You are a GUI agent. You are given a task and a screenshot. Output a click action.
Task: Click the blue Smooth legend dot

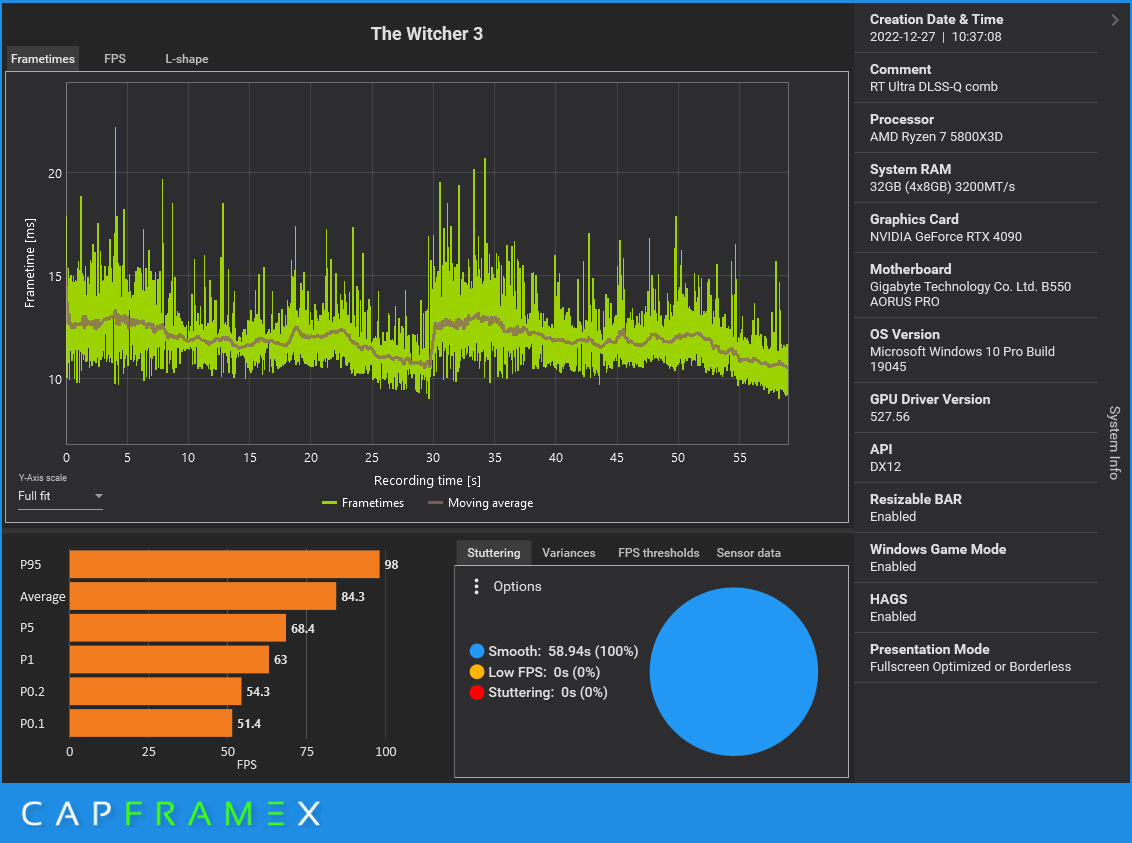[476, 651]
